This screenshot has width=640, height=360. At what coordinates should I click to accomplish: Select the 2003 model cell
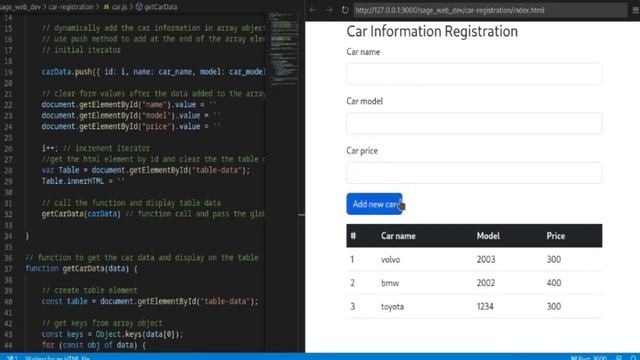[x=486, y=260]
